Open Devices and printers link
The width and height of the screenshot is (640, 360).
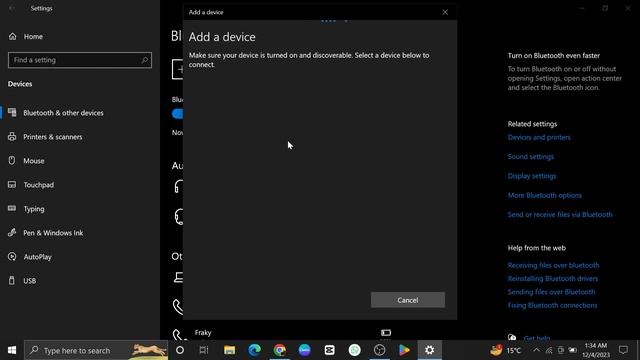[539, 138]
